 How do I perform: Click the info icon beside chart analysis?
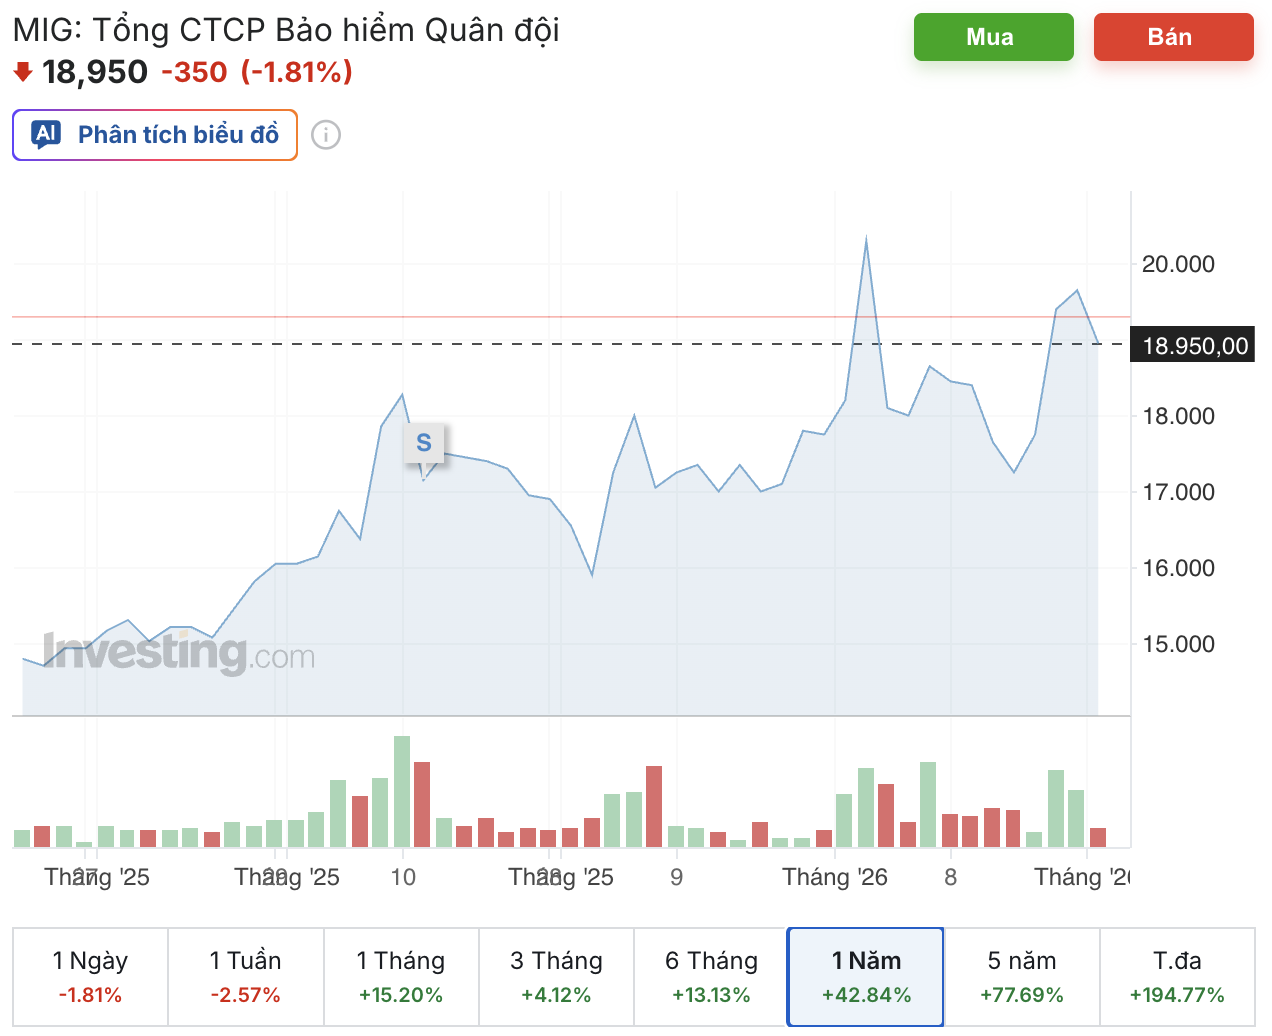[x=326, y=135]
